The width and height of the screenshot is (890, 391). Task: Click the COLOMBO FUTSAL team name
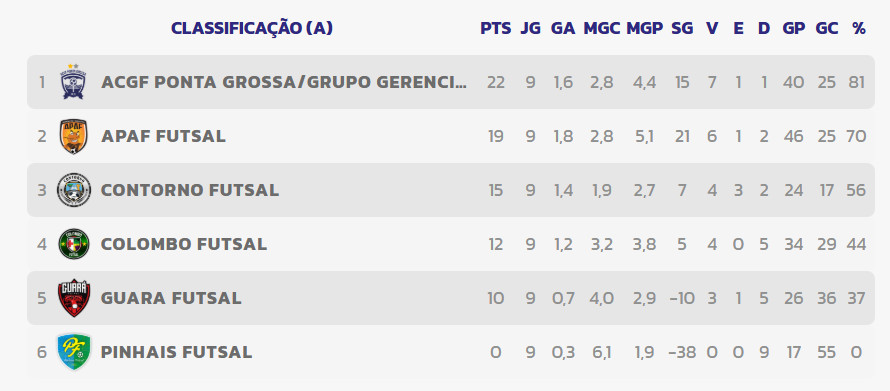pyautogui.click(x=184, y=244)
